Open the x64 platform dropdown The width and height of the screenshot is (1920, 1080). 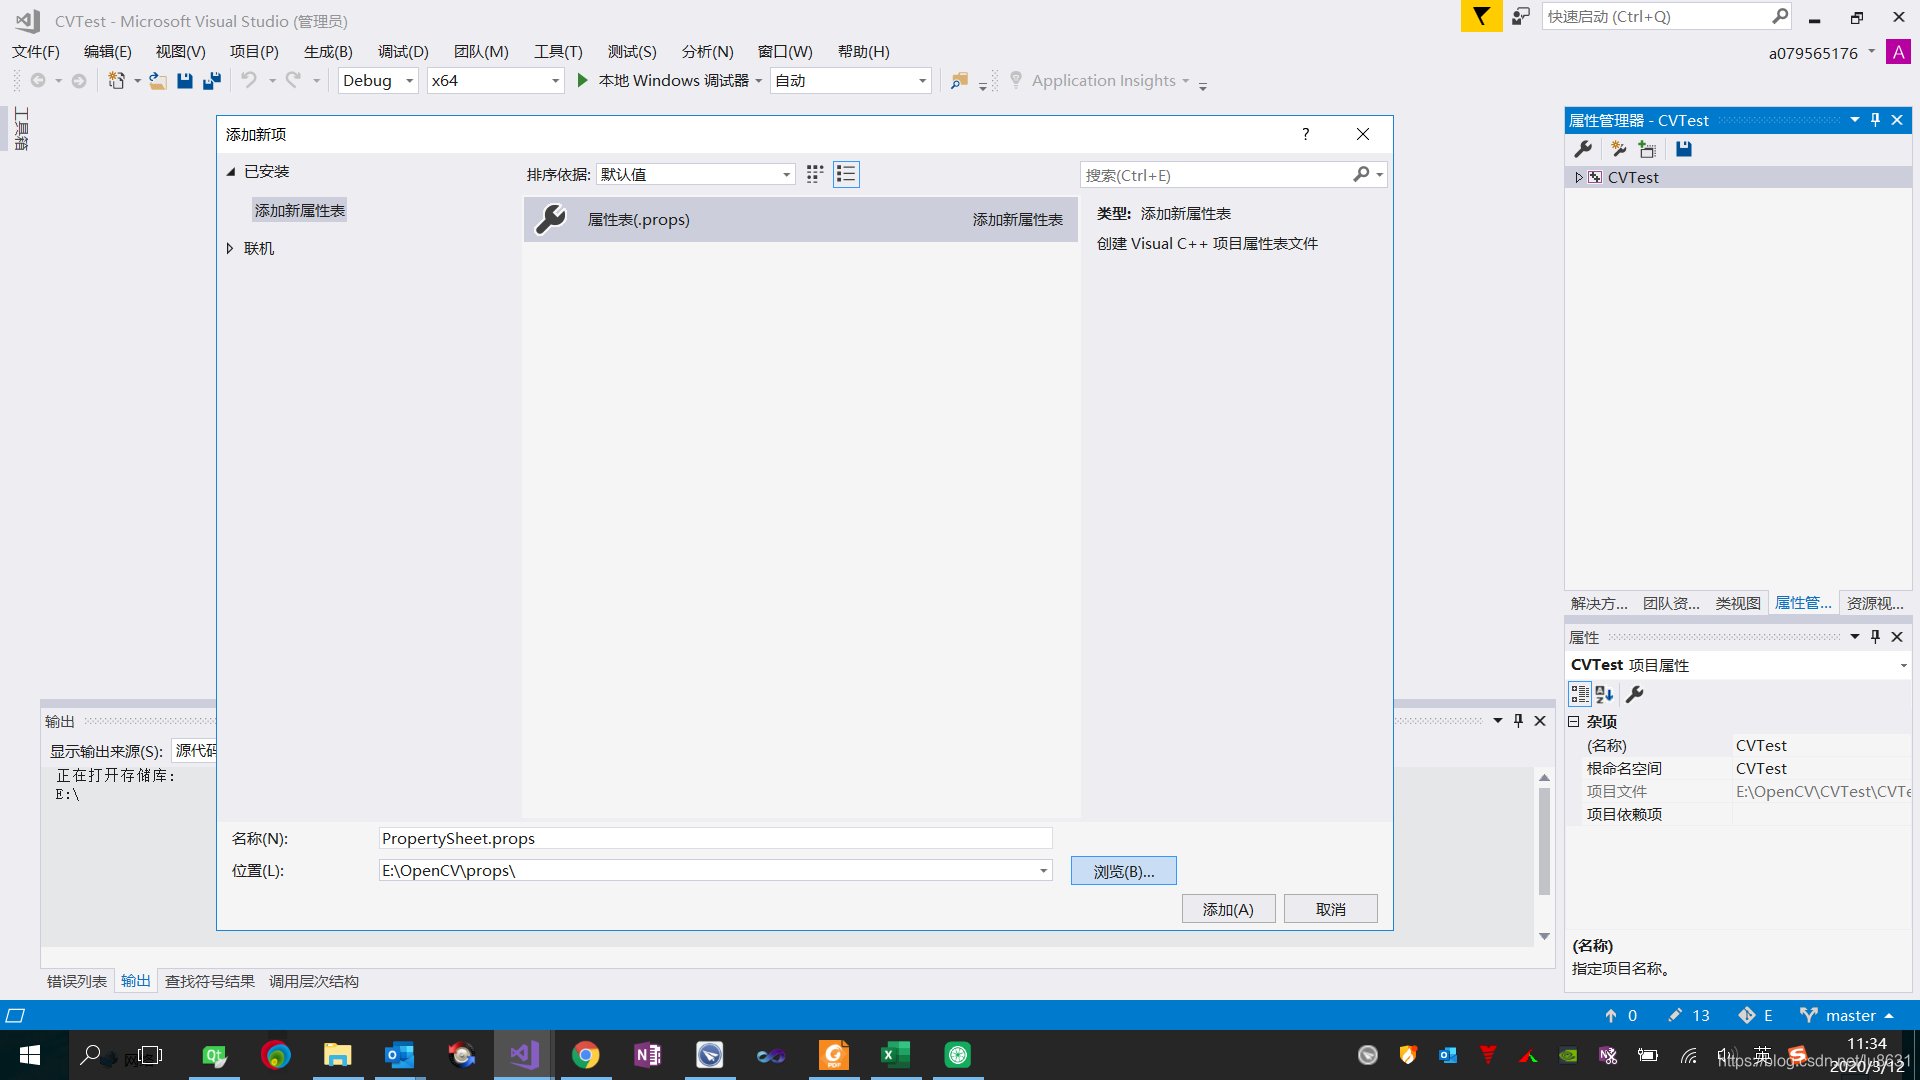(x=555, y=81)
